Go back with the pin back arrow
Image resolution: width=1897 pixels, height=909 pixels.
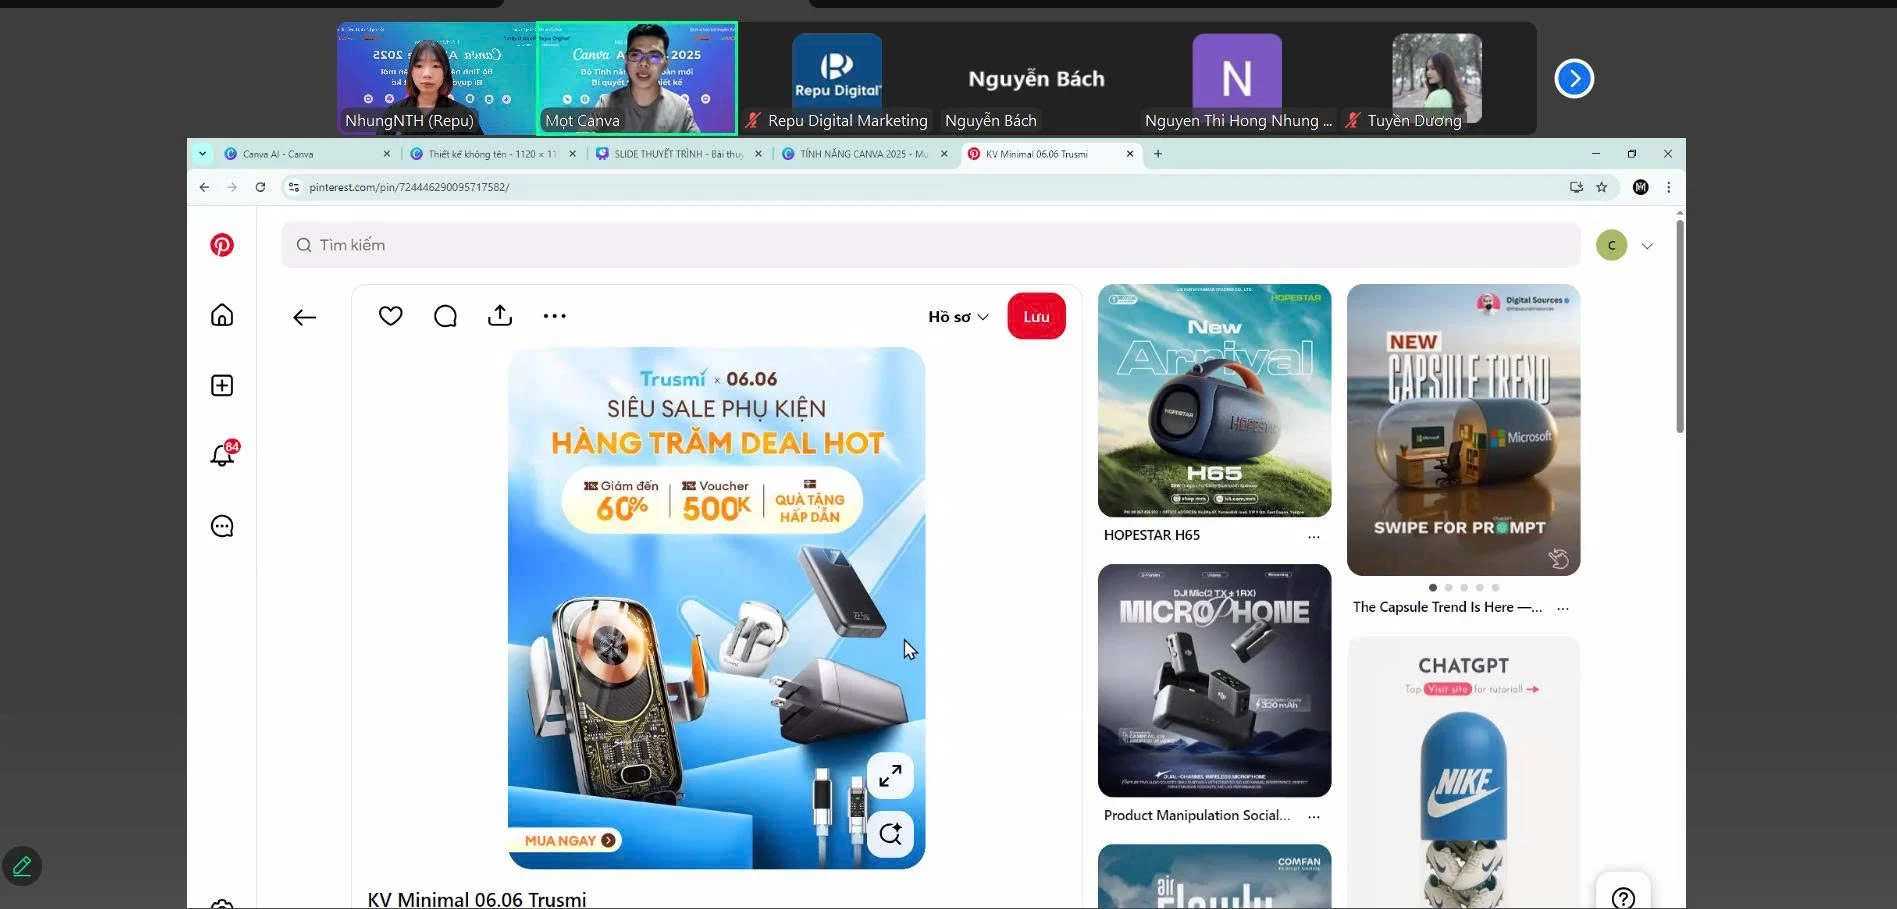pyautogui.click(x=304, y=317)
